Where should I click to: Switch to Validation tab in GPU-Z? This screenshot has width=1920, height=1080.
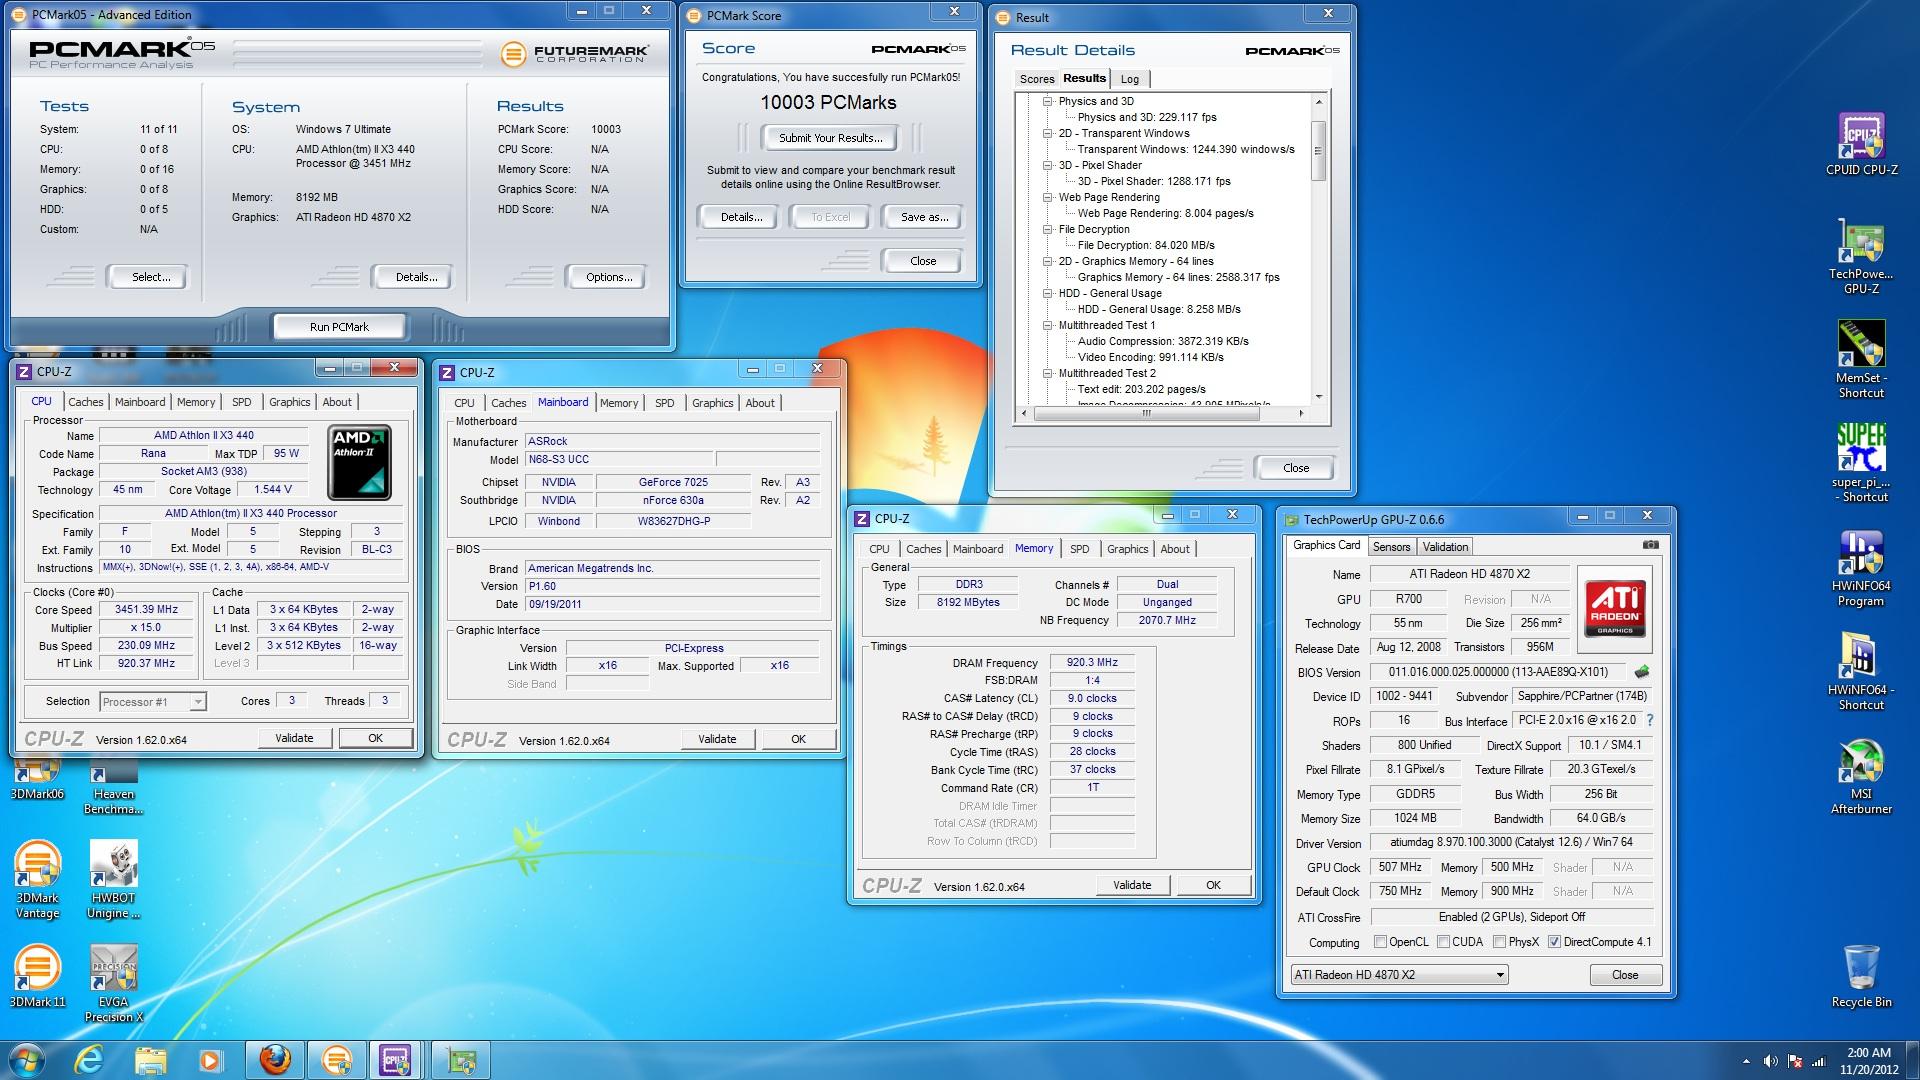(x=1445, y=547)
